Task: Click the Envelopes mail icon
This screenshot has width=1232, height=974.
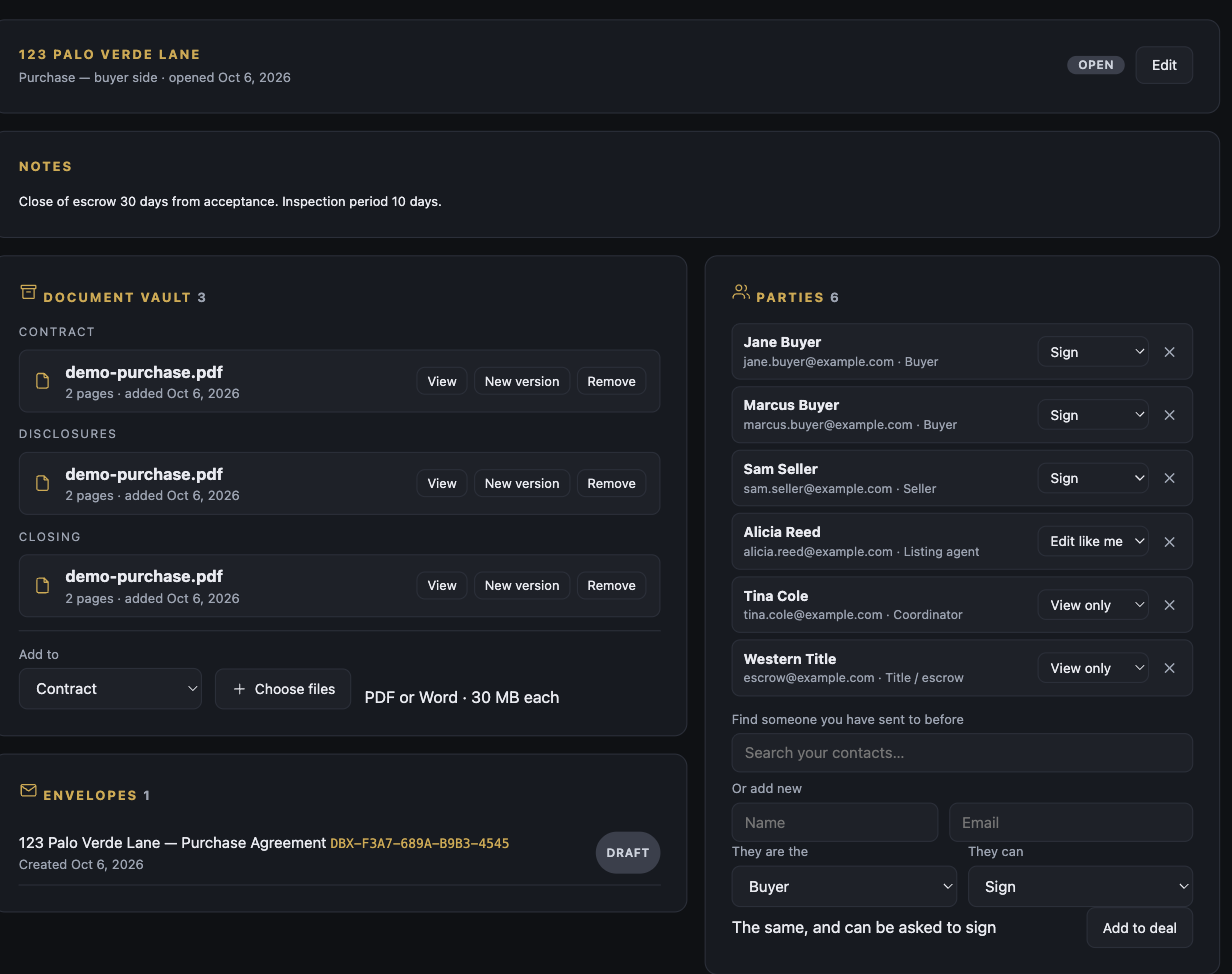Action: (x=28, y=791)
